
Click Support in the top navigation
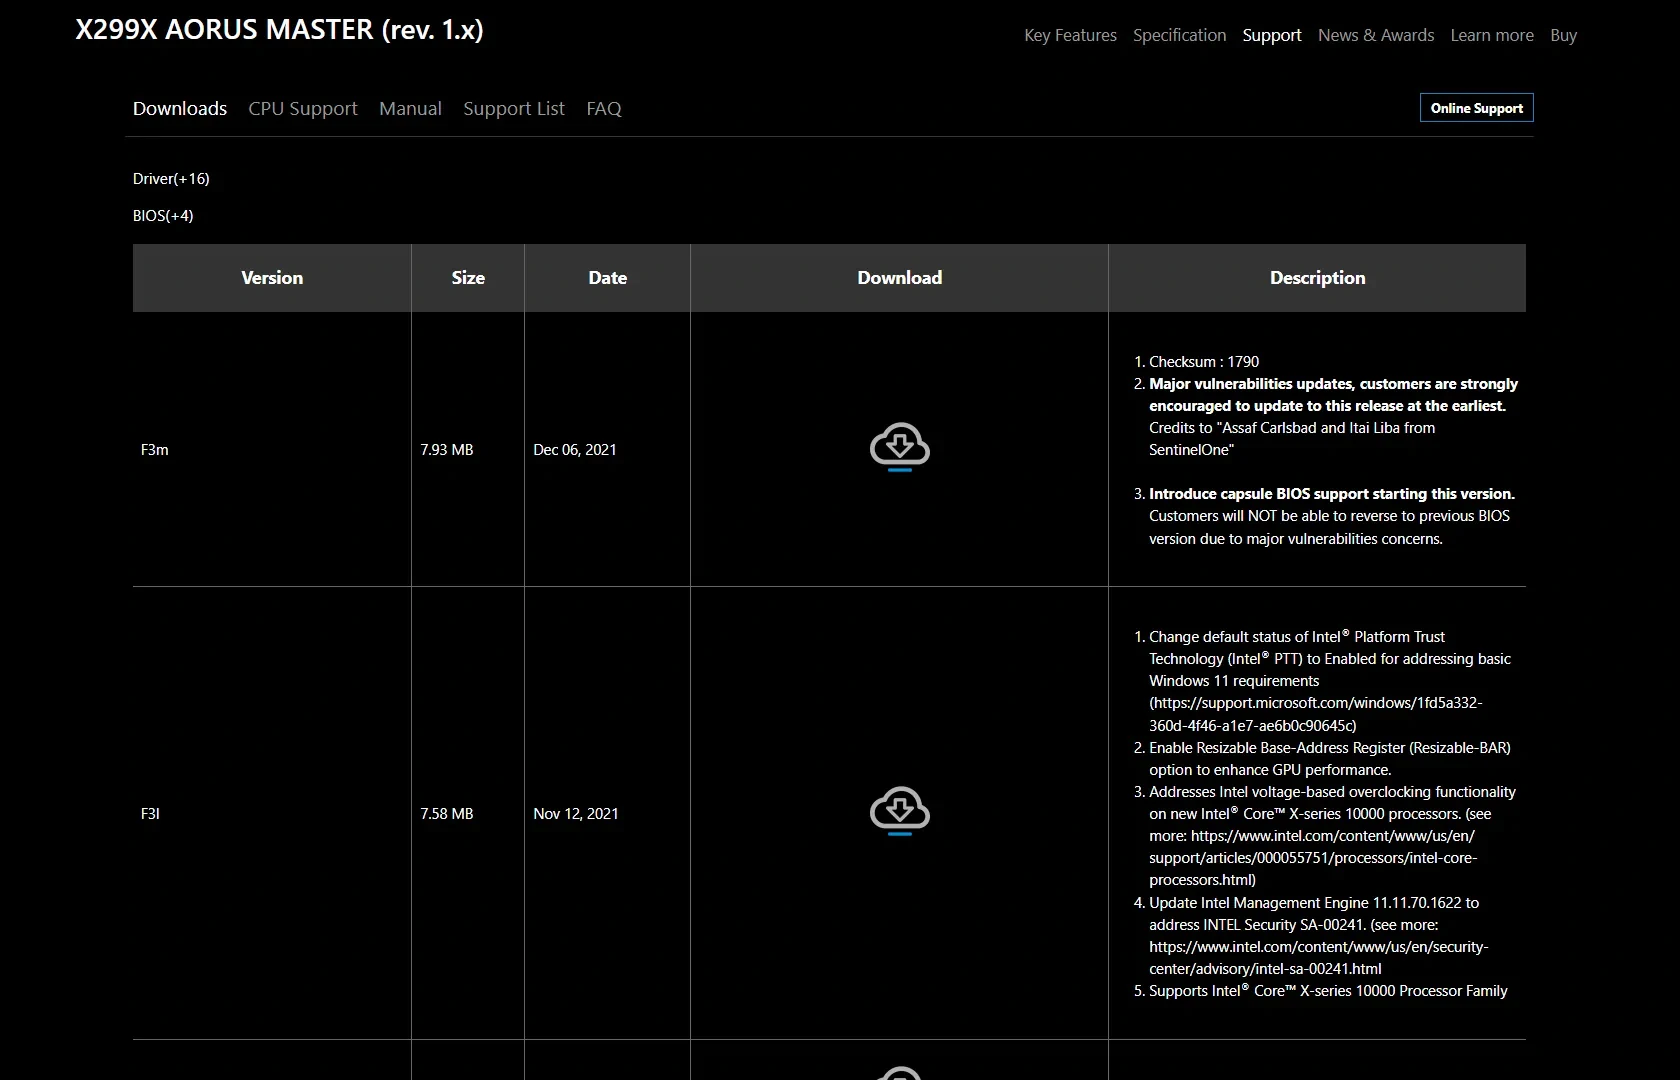click(x=1271, y=35)
